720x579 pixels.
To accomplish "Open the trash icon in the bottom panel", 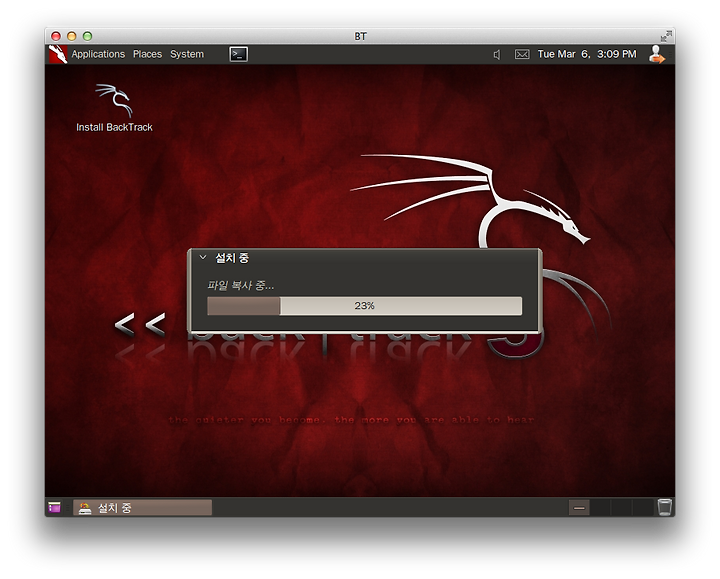I will [x=664, y=507].
